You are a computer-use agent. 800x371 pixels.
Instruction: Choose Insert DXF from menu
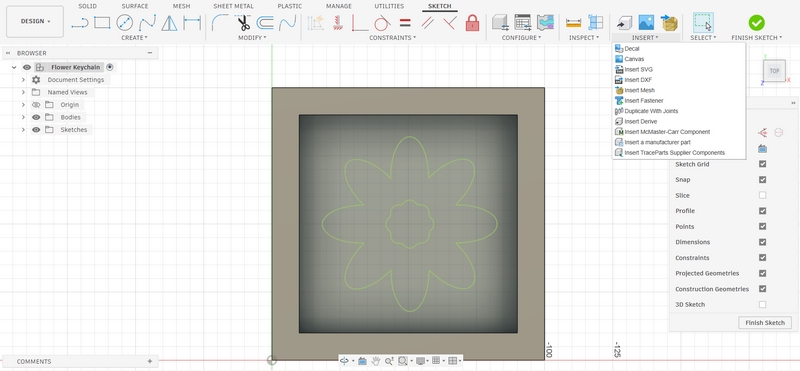[x=638, y=80]
